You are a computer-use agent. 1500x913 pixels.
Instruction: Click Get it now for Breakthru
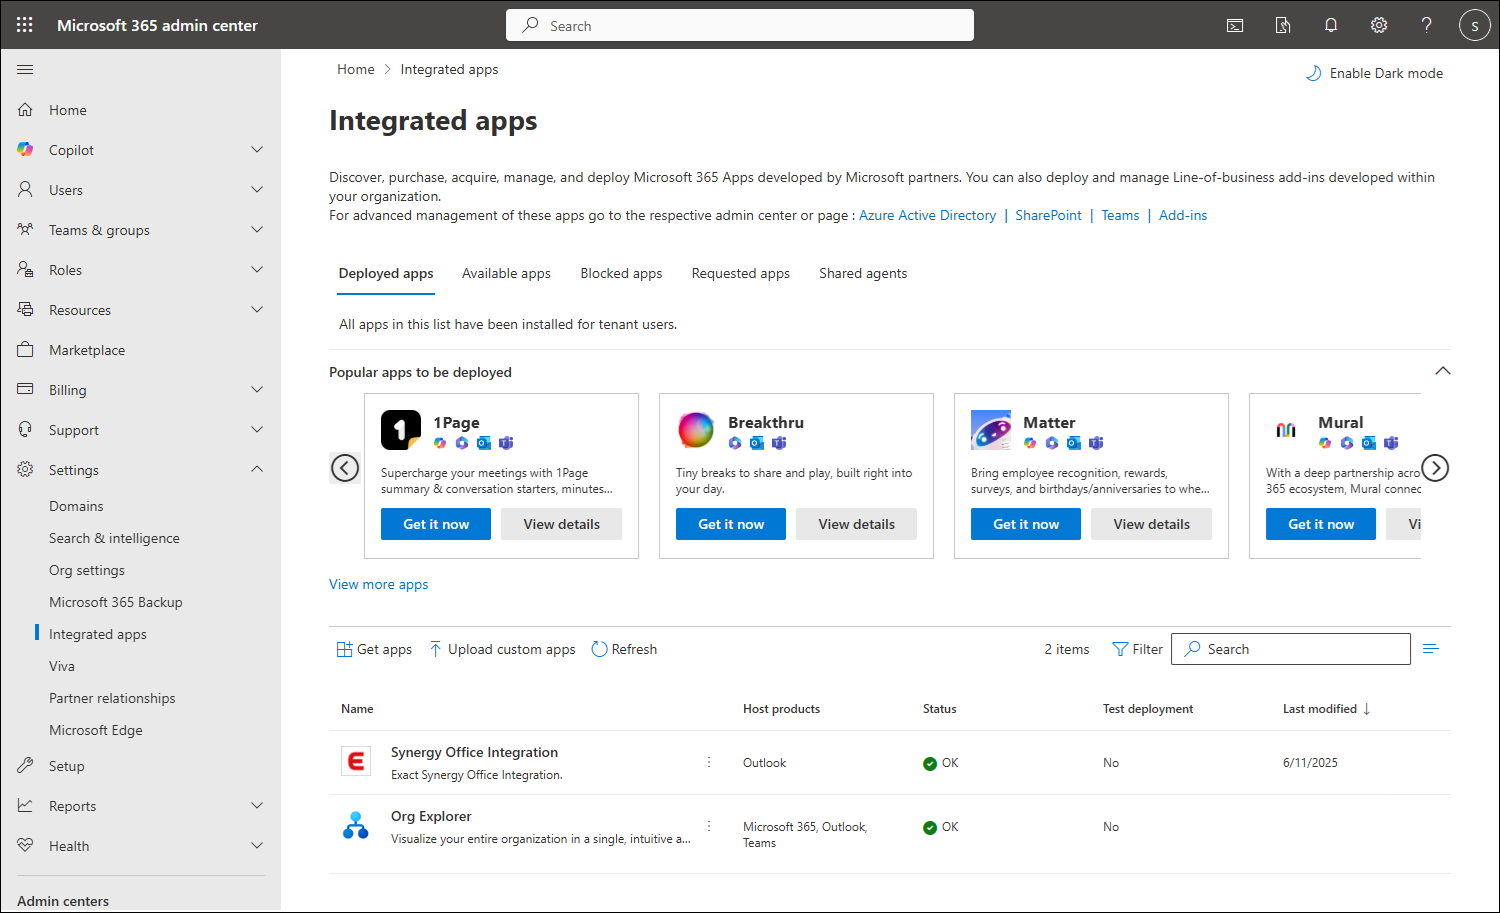coord(731,524)
